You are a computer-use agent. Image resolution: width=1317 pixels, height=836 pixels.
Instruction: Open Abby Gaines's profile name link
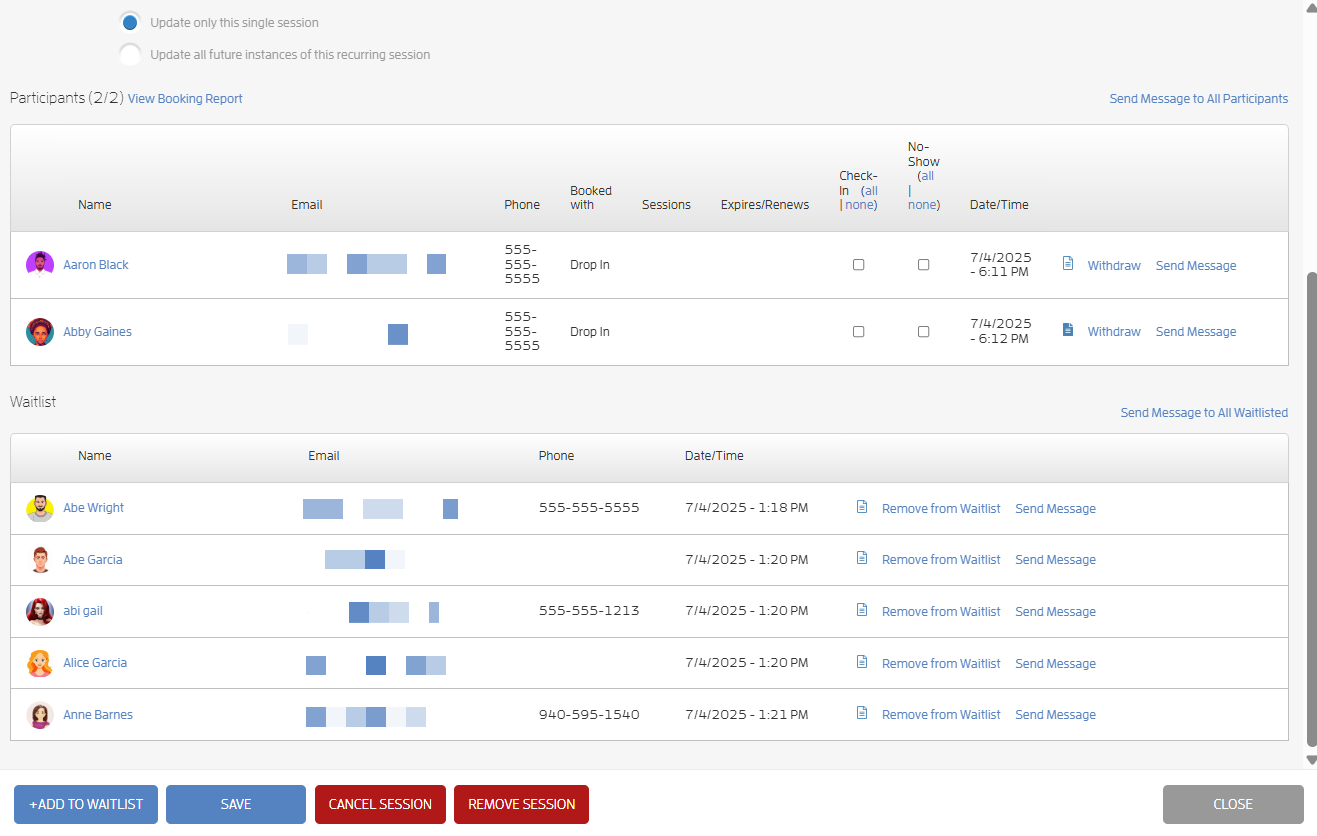97,332
